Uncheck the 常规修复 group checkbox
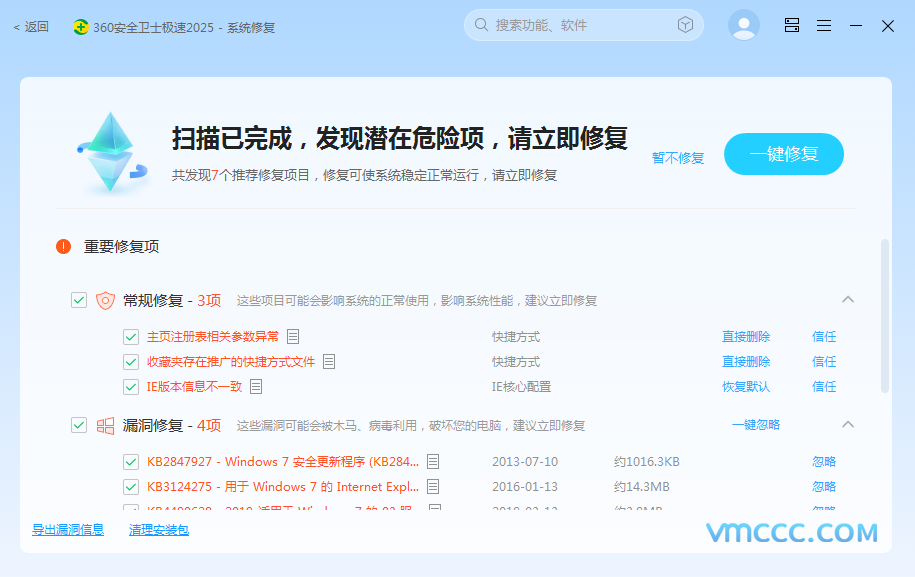The image size is (915, 577). (x=79, y=300)
